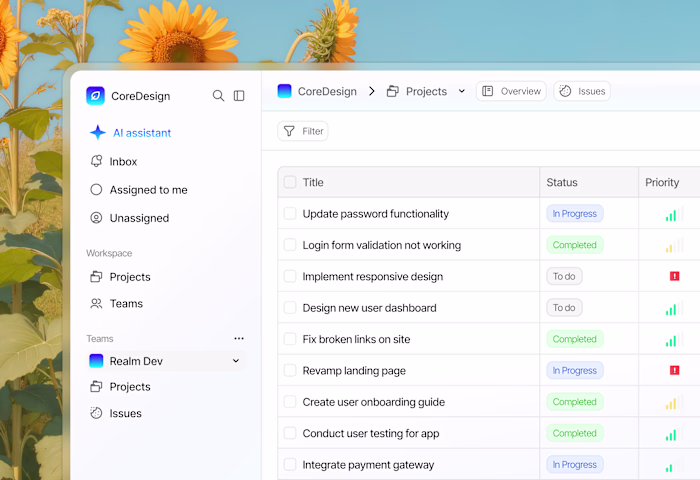Click priority bars for Integrate payment gateway

tap(674, 466)
